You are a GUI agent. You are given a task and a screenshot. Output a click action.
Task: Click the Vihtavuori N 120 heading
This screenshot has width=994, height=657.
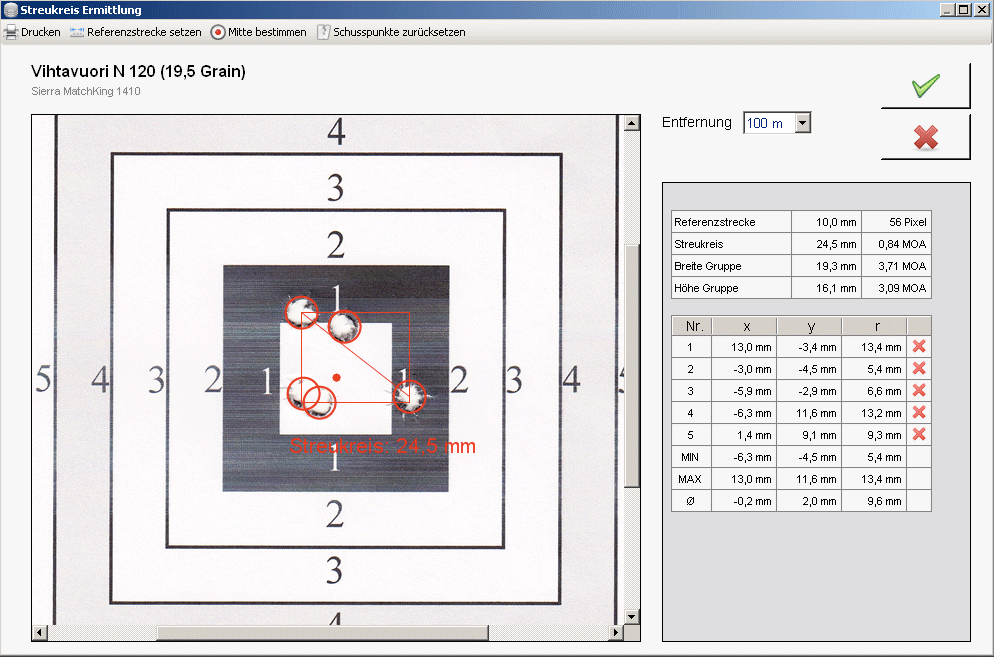138,71
